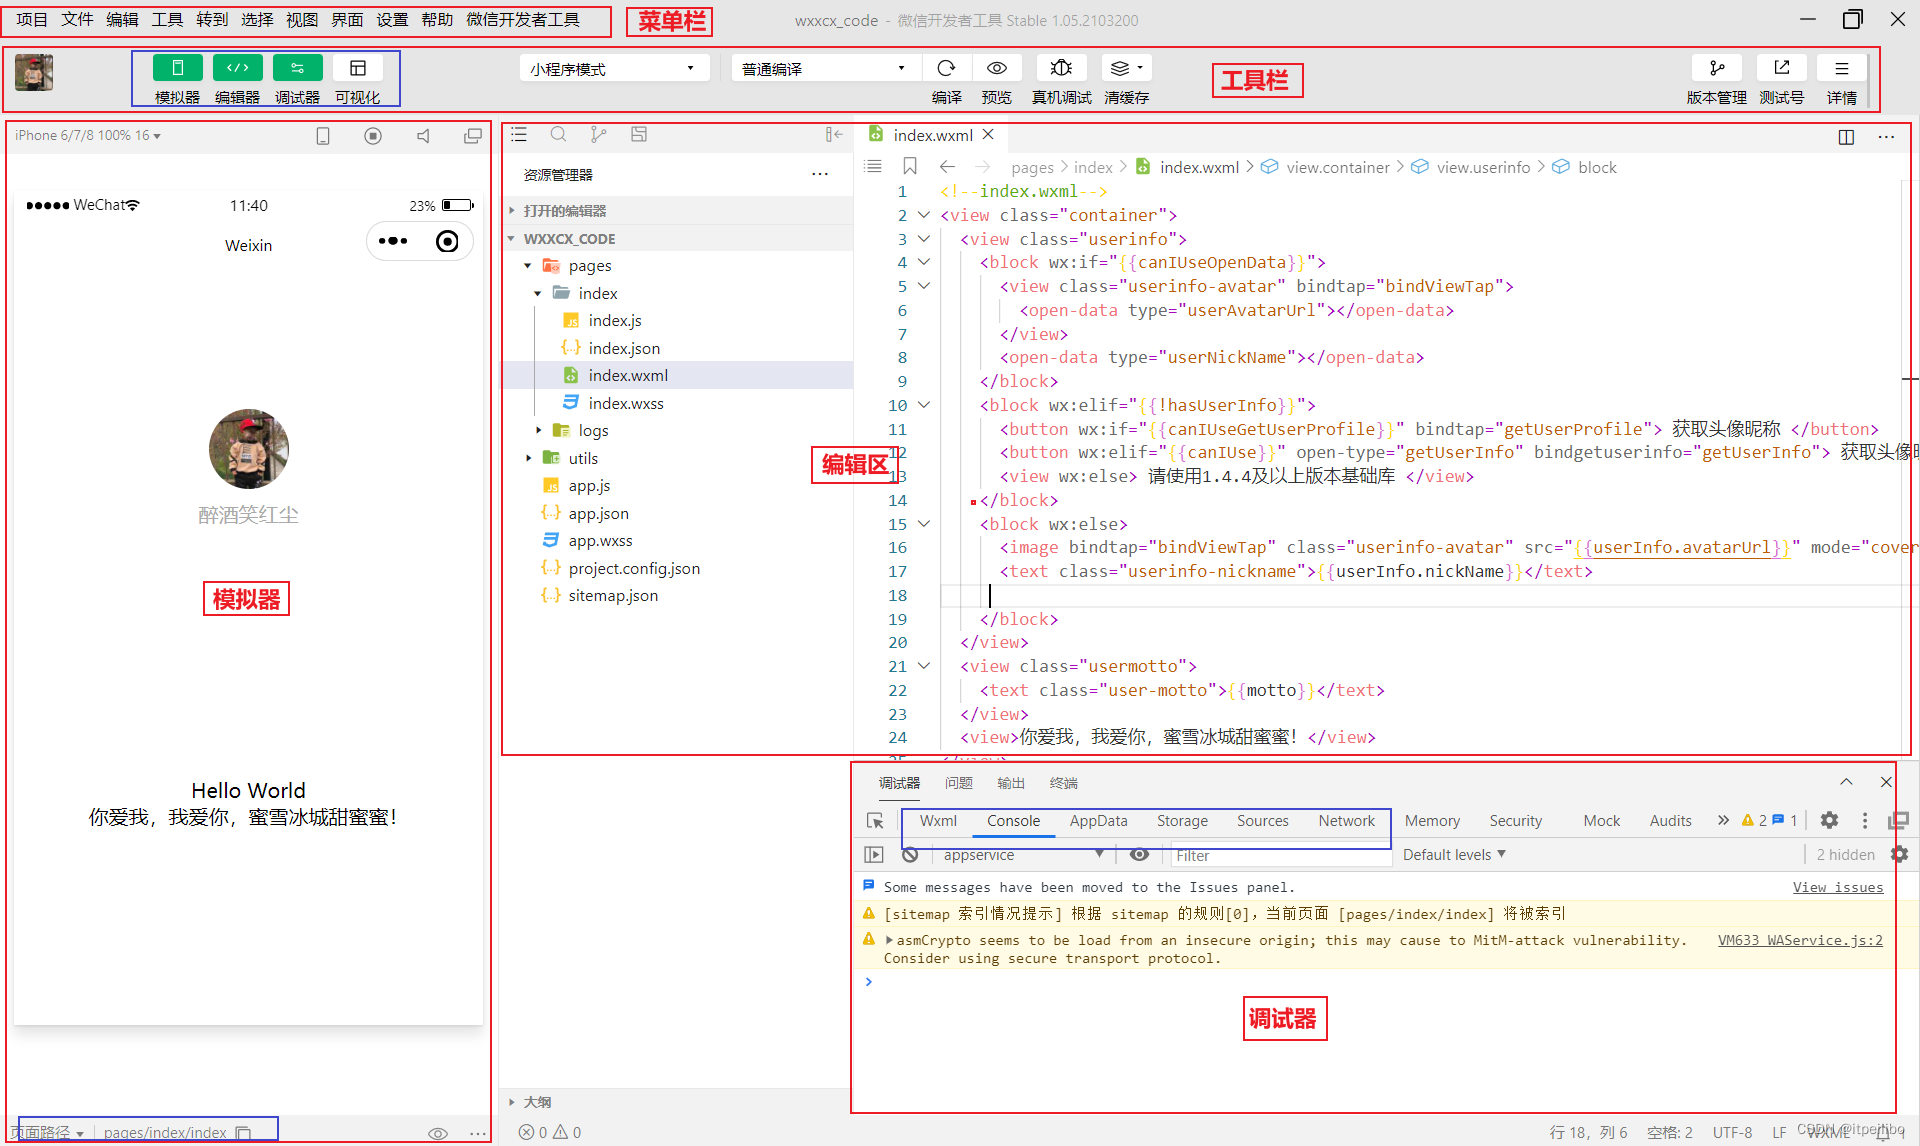The height and width of the screenshot is (1146, 1920).
Task: Click the element inspect picker icon
Action: [x=875, y=821]
